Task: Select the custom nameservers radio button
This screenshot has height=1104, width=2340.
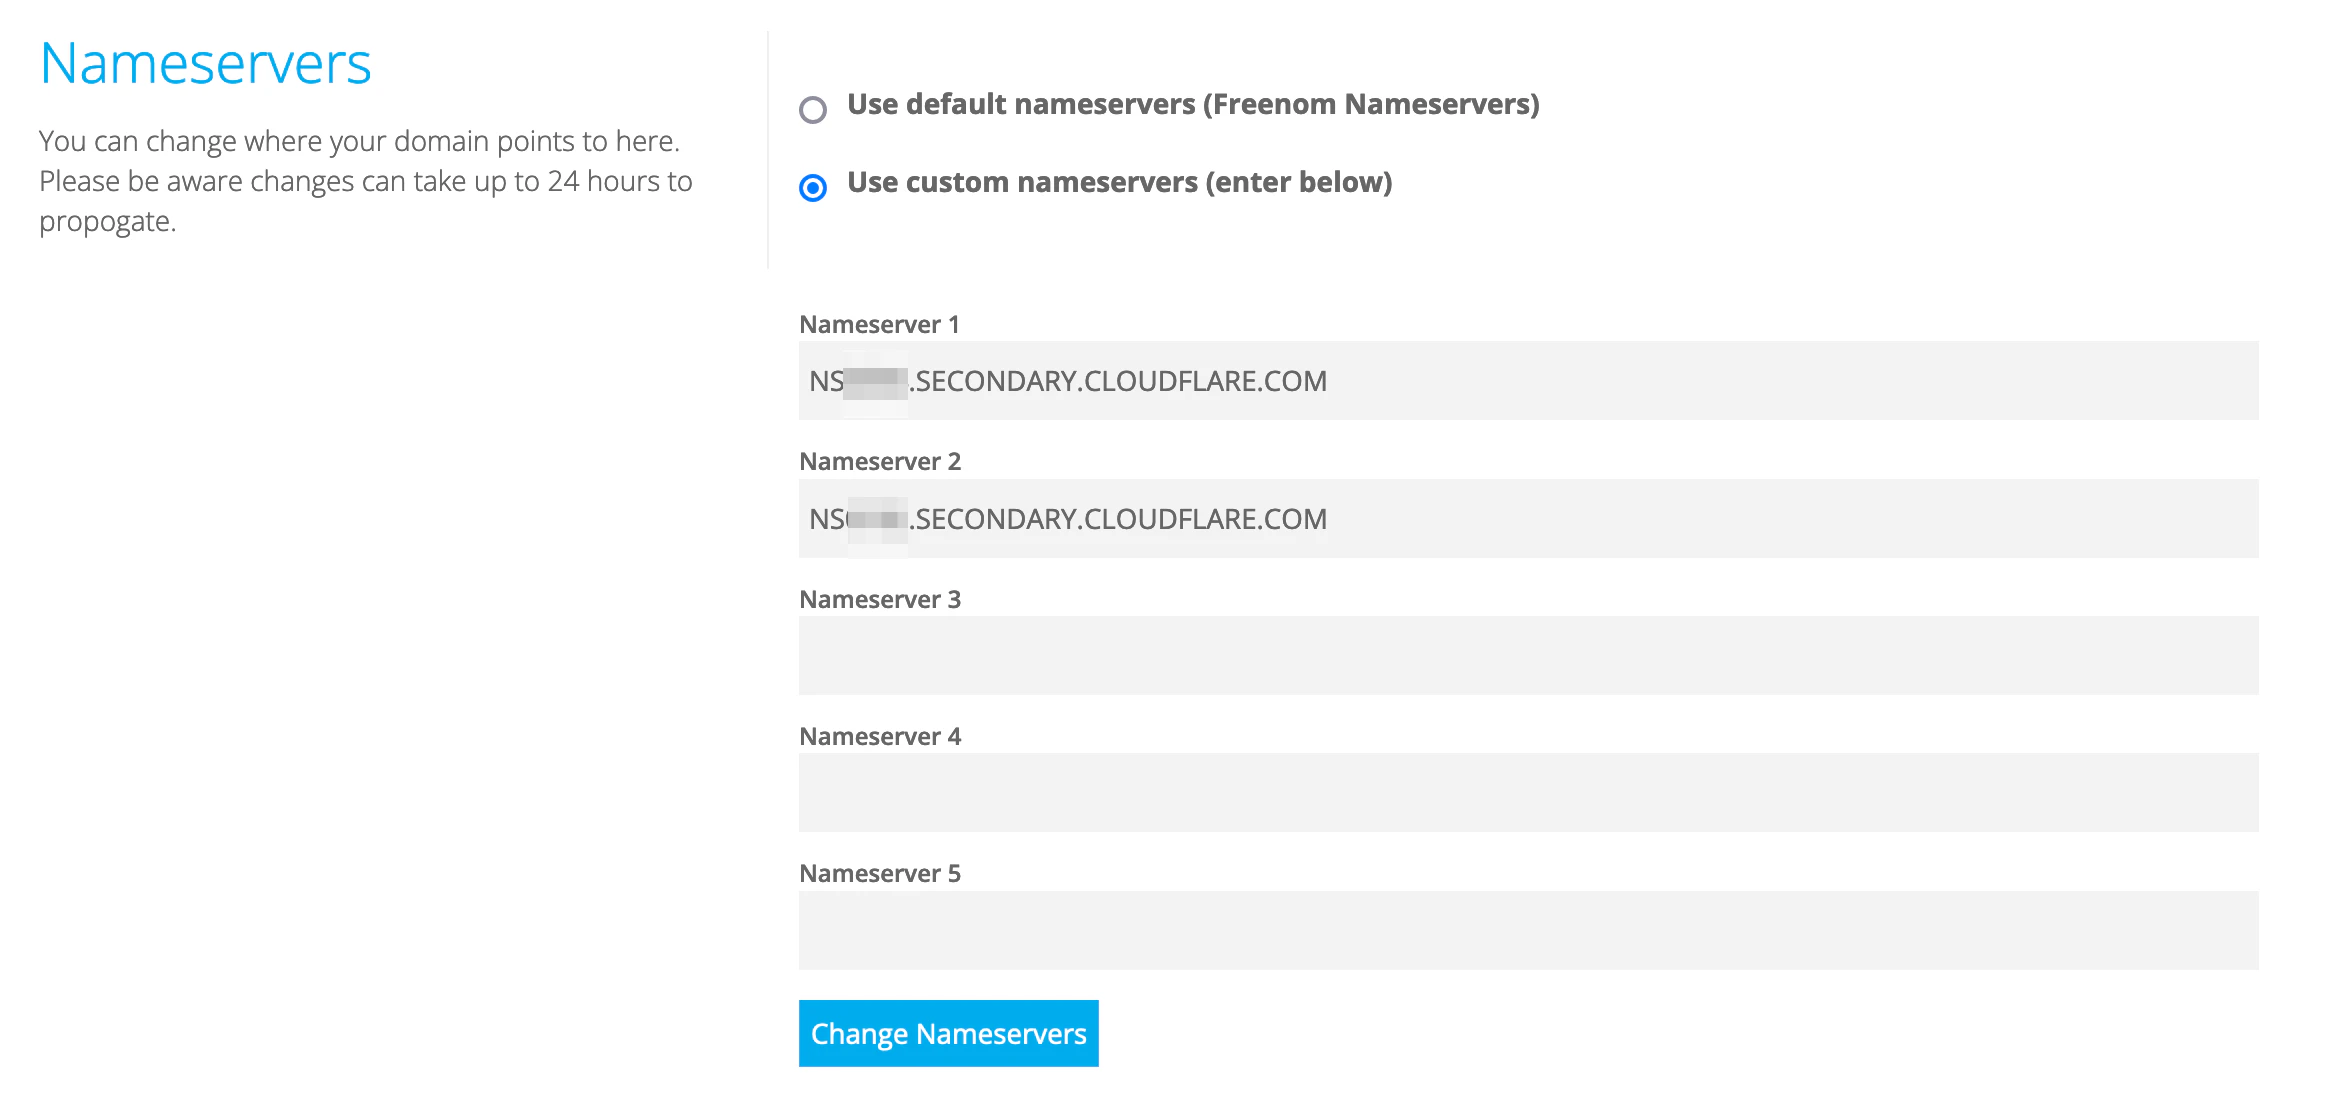Action: tap(813, 187)
